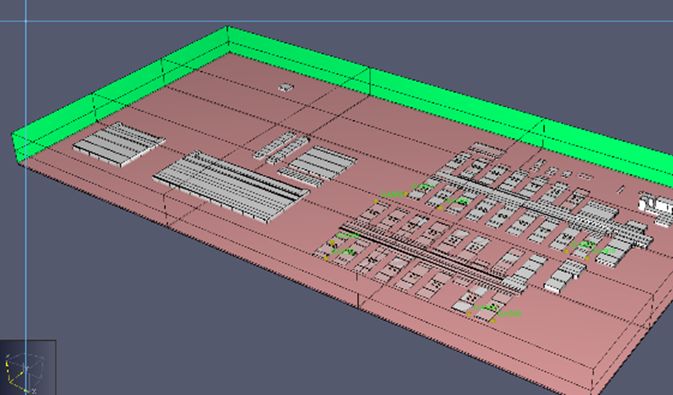Click the X axis label on orientation widget
The height and width of the screenshot is (395, 673).
pos(33,391)
